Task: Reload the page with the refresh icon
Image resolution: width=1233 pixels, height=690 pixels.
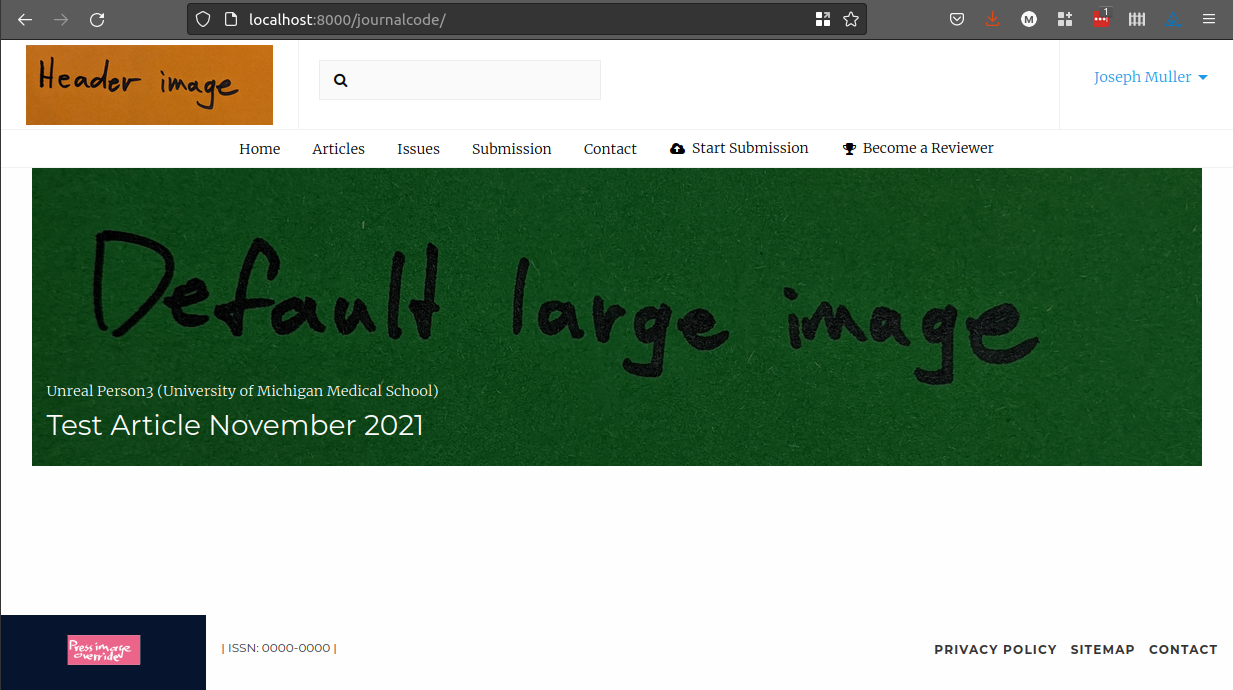Action: 97,19
